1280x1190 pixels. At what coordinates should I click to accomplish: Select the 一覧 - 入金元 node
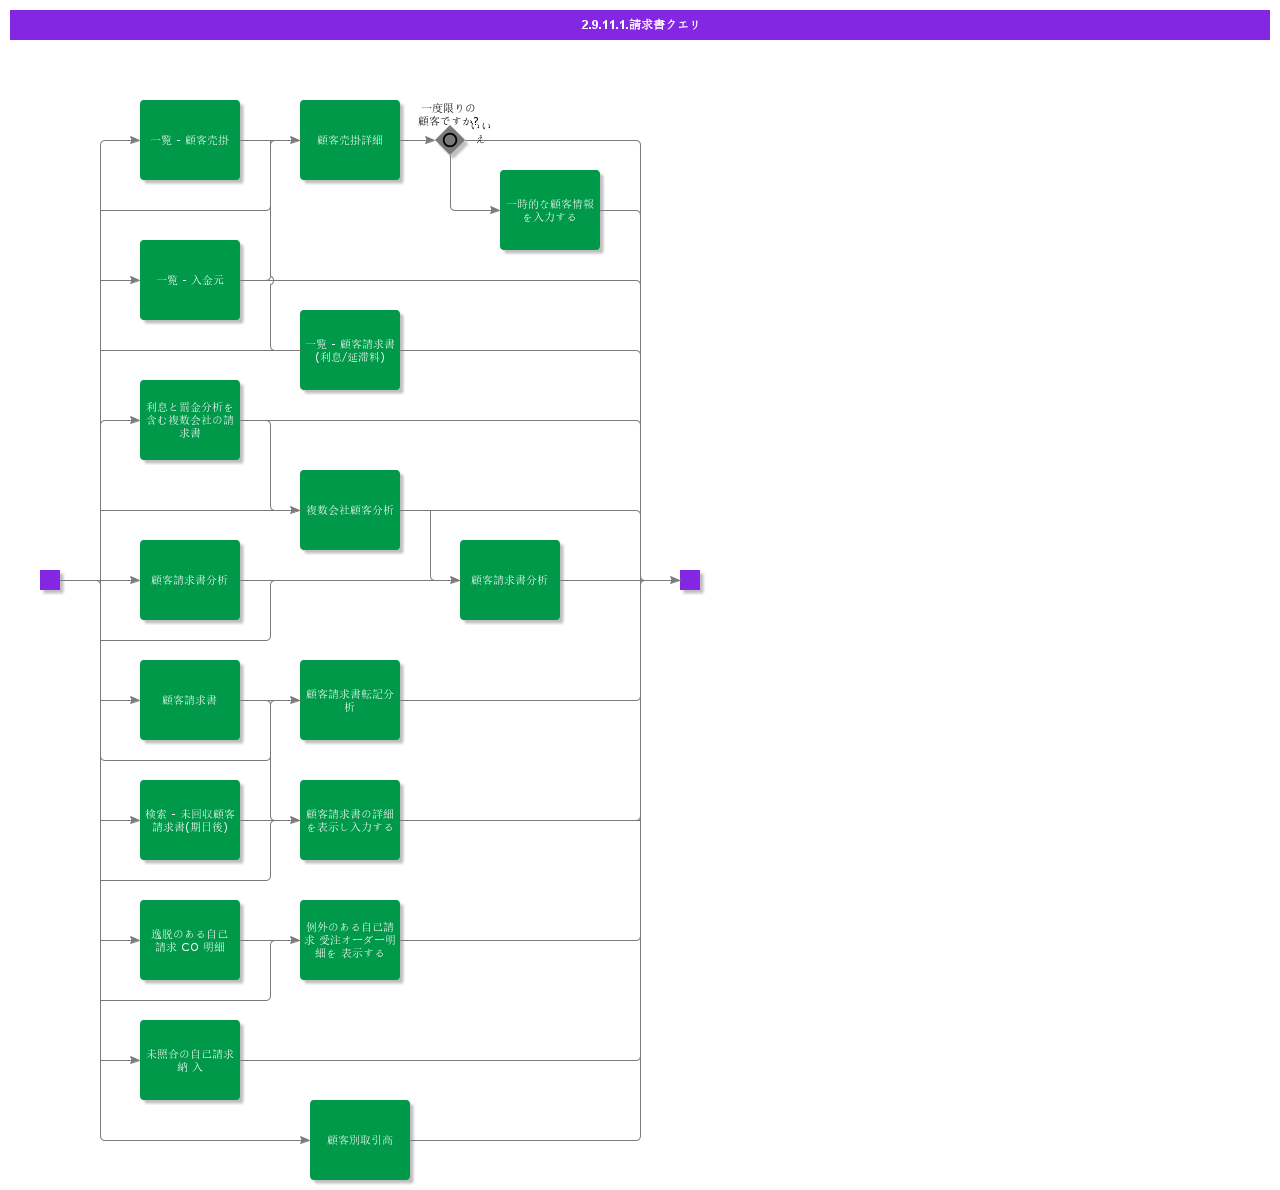[190, 280]
